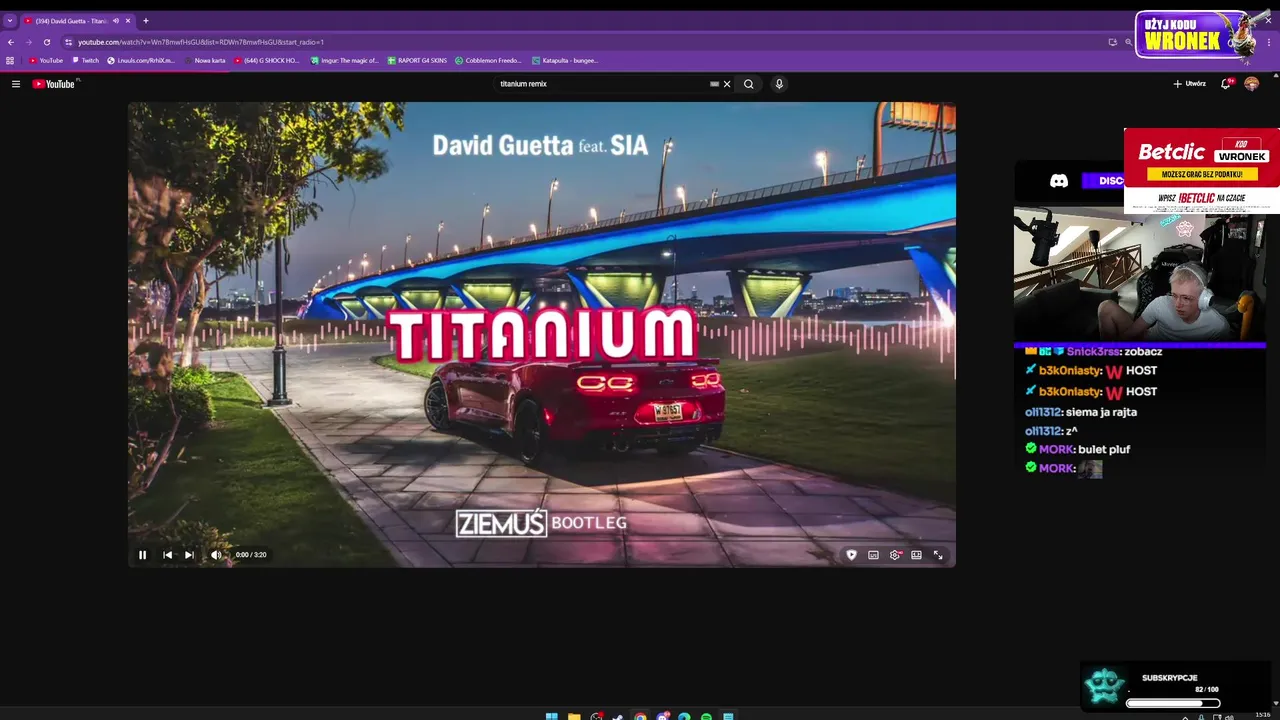
Task: Open the Windows Start menu
Action: pos(552,716)
